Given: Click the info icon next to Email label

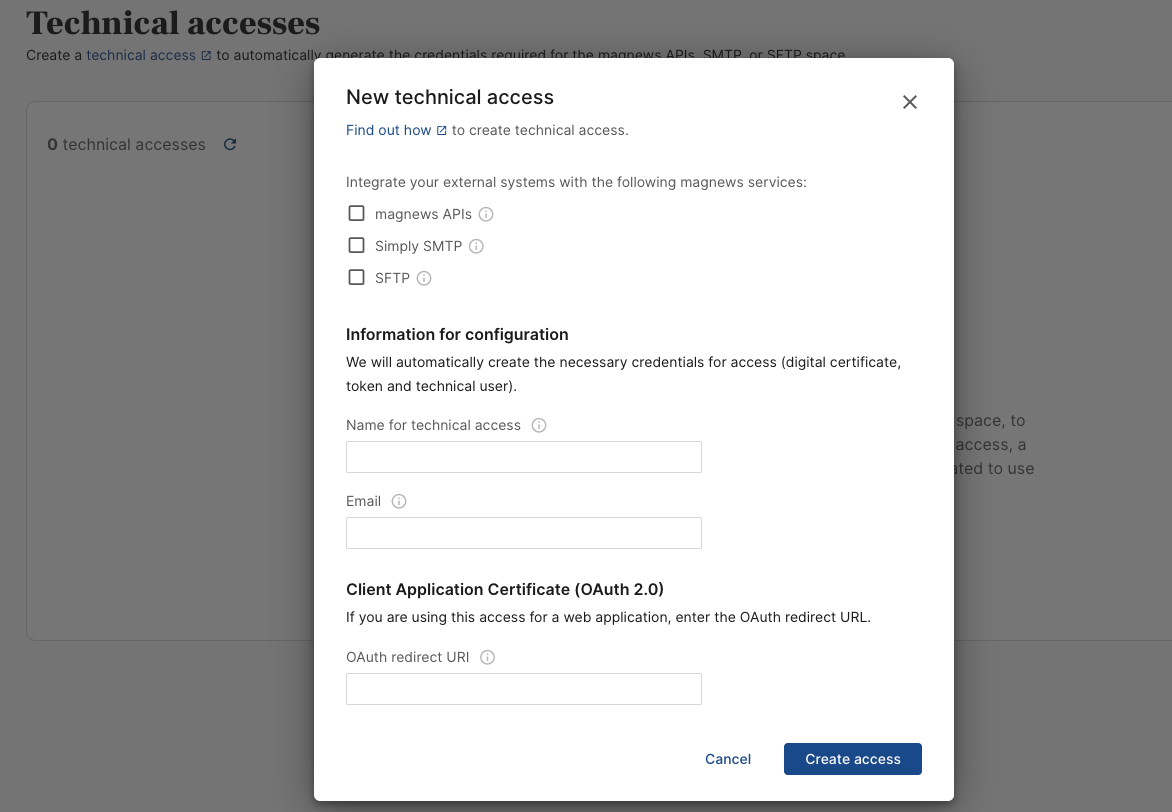Looking at the screenshot, I should (399, 501).
